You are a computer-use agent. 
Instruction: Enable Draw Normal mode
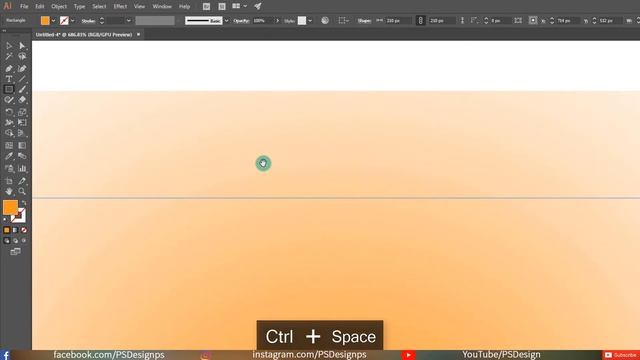coord(7,241)
